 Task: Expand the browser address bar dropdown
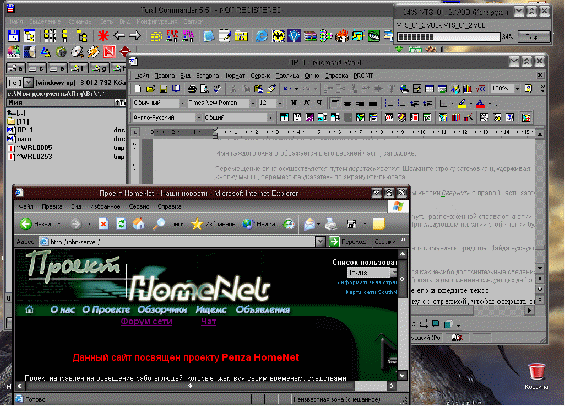click(320, 242)
